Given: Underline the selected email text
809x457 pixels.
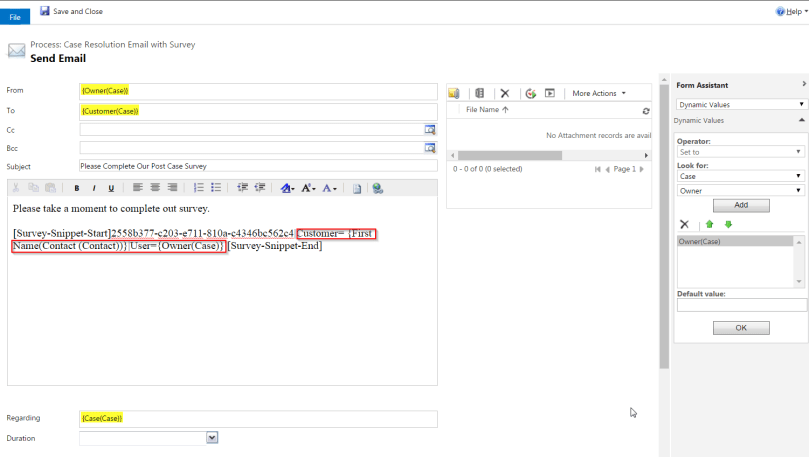Looking at the screenshot, I should (111, 188).
